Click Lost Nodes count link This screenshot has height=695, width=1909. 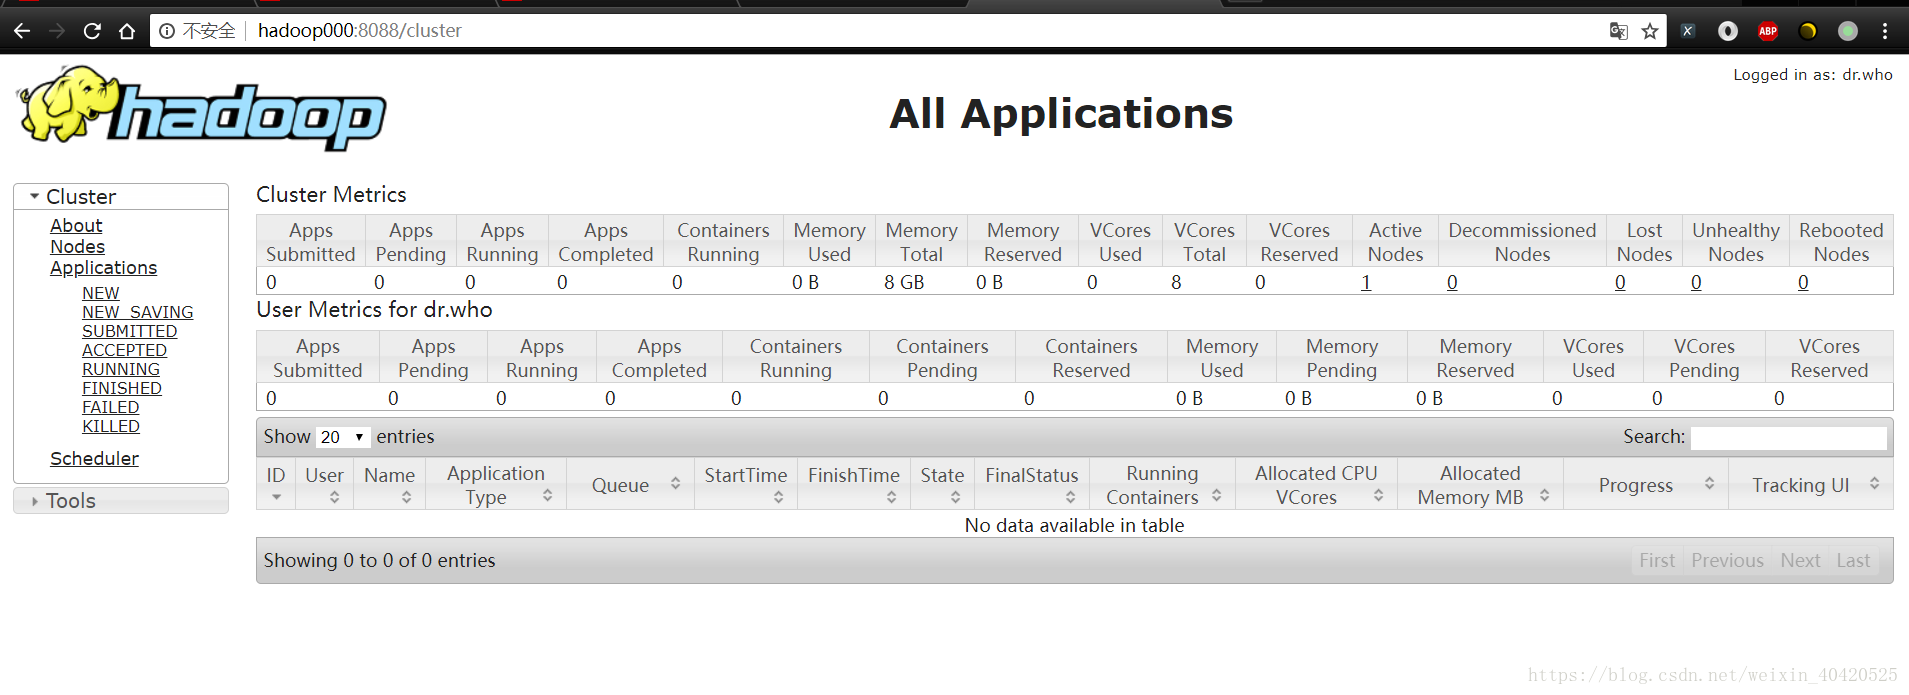[x=1620, y=282]
